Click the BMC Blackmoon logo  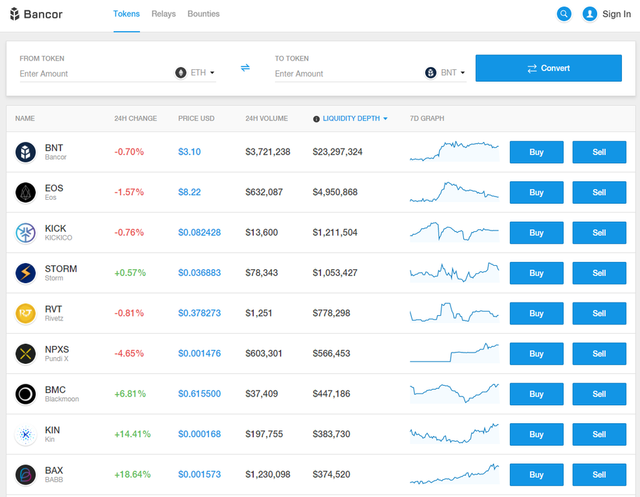25,394
